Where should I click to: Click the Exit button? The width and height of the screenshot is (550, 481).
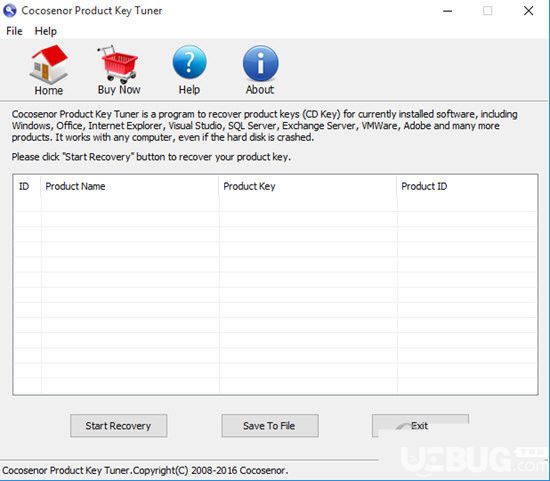pyautogui.click(x=420, y=426)
